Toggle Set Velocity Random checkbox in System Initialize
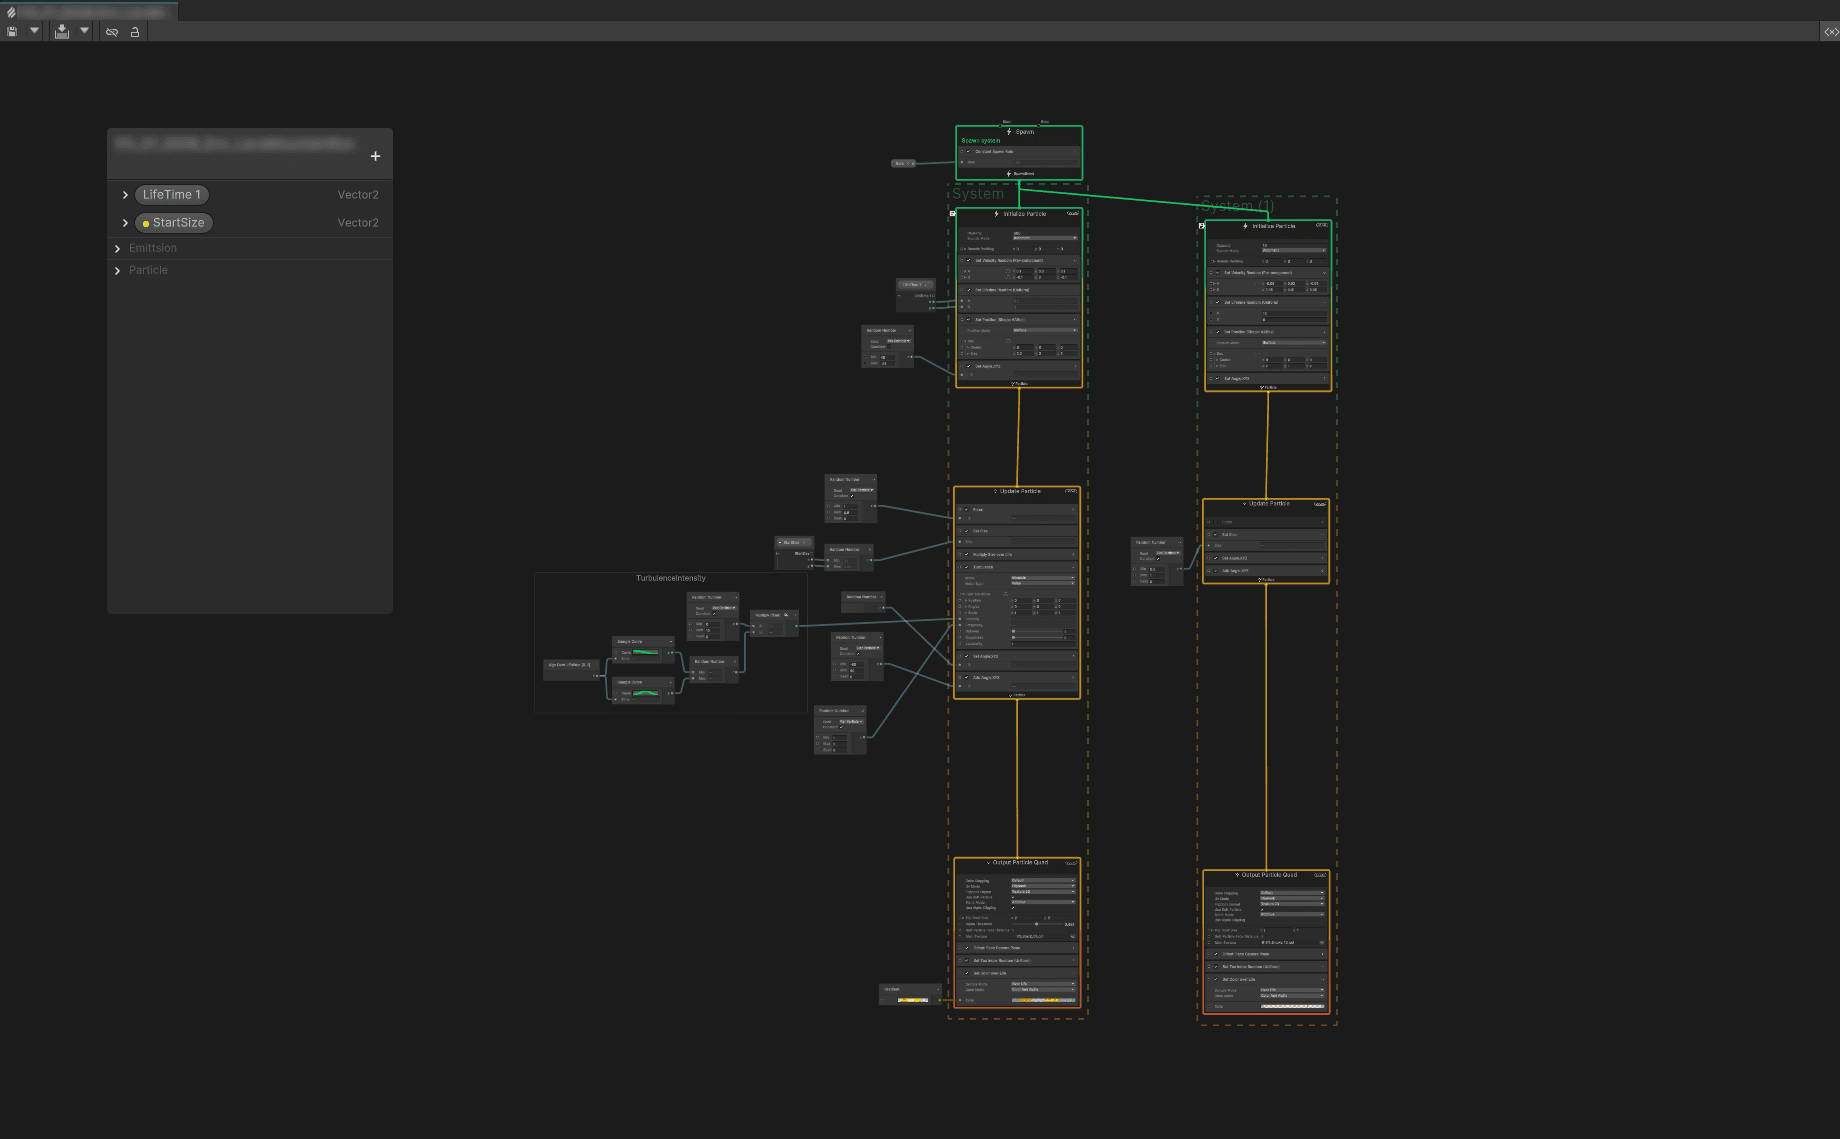This screenshot has width=1840, height=1139. (968, 261)
